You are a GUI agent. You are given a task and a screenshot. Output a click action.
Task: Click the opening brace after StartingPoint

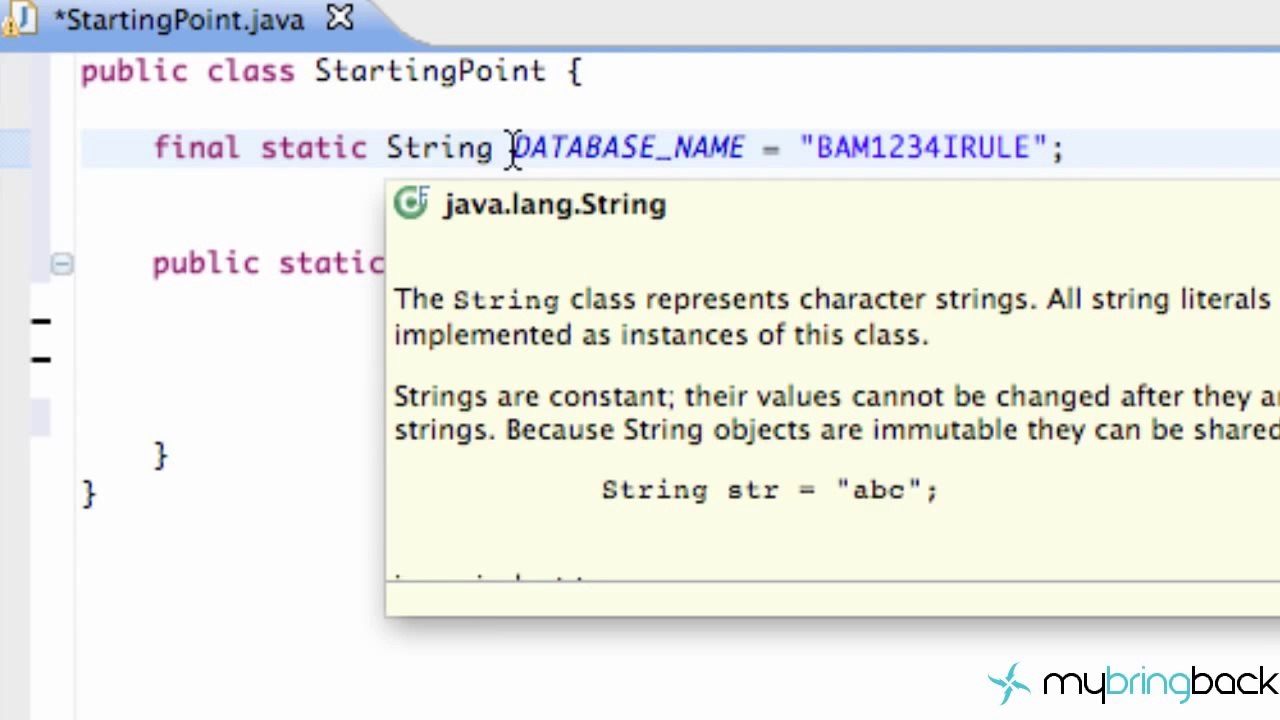point(574,72)
